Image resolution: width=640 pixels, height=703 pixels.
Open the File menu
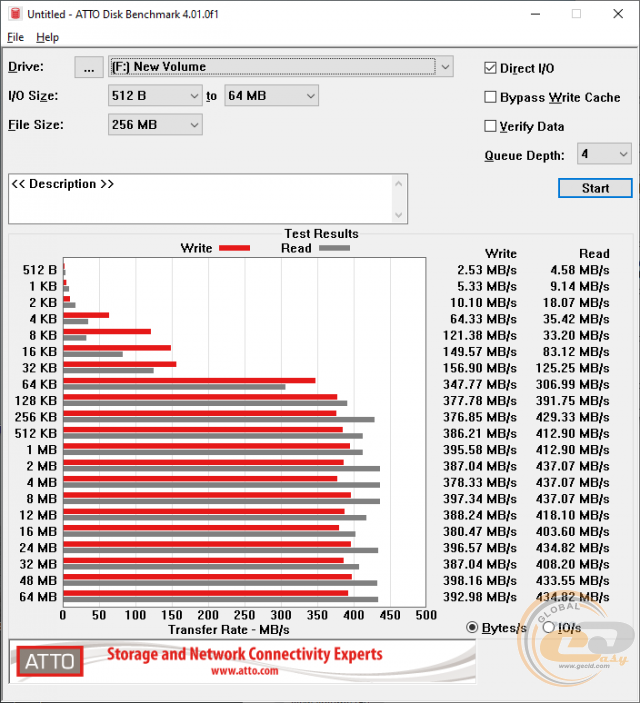pyautogui.click(x=16, y=37)
